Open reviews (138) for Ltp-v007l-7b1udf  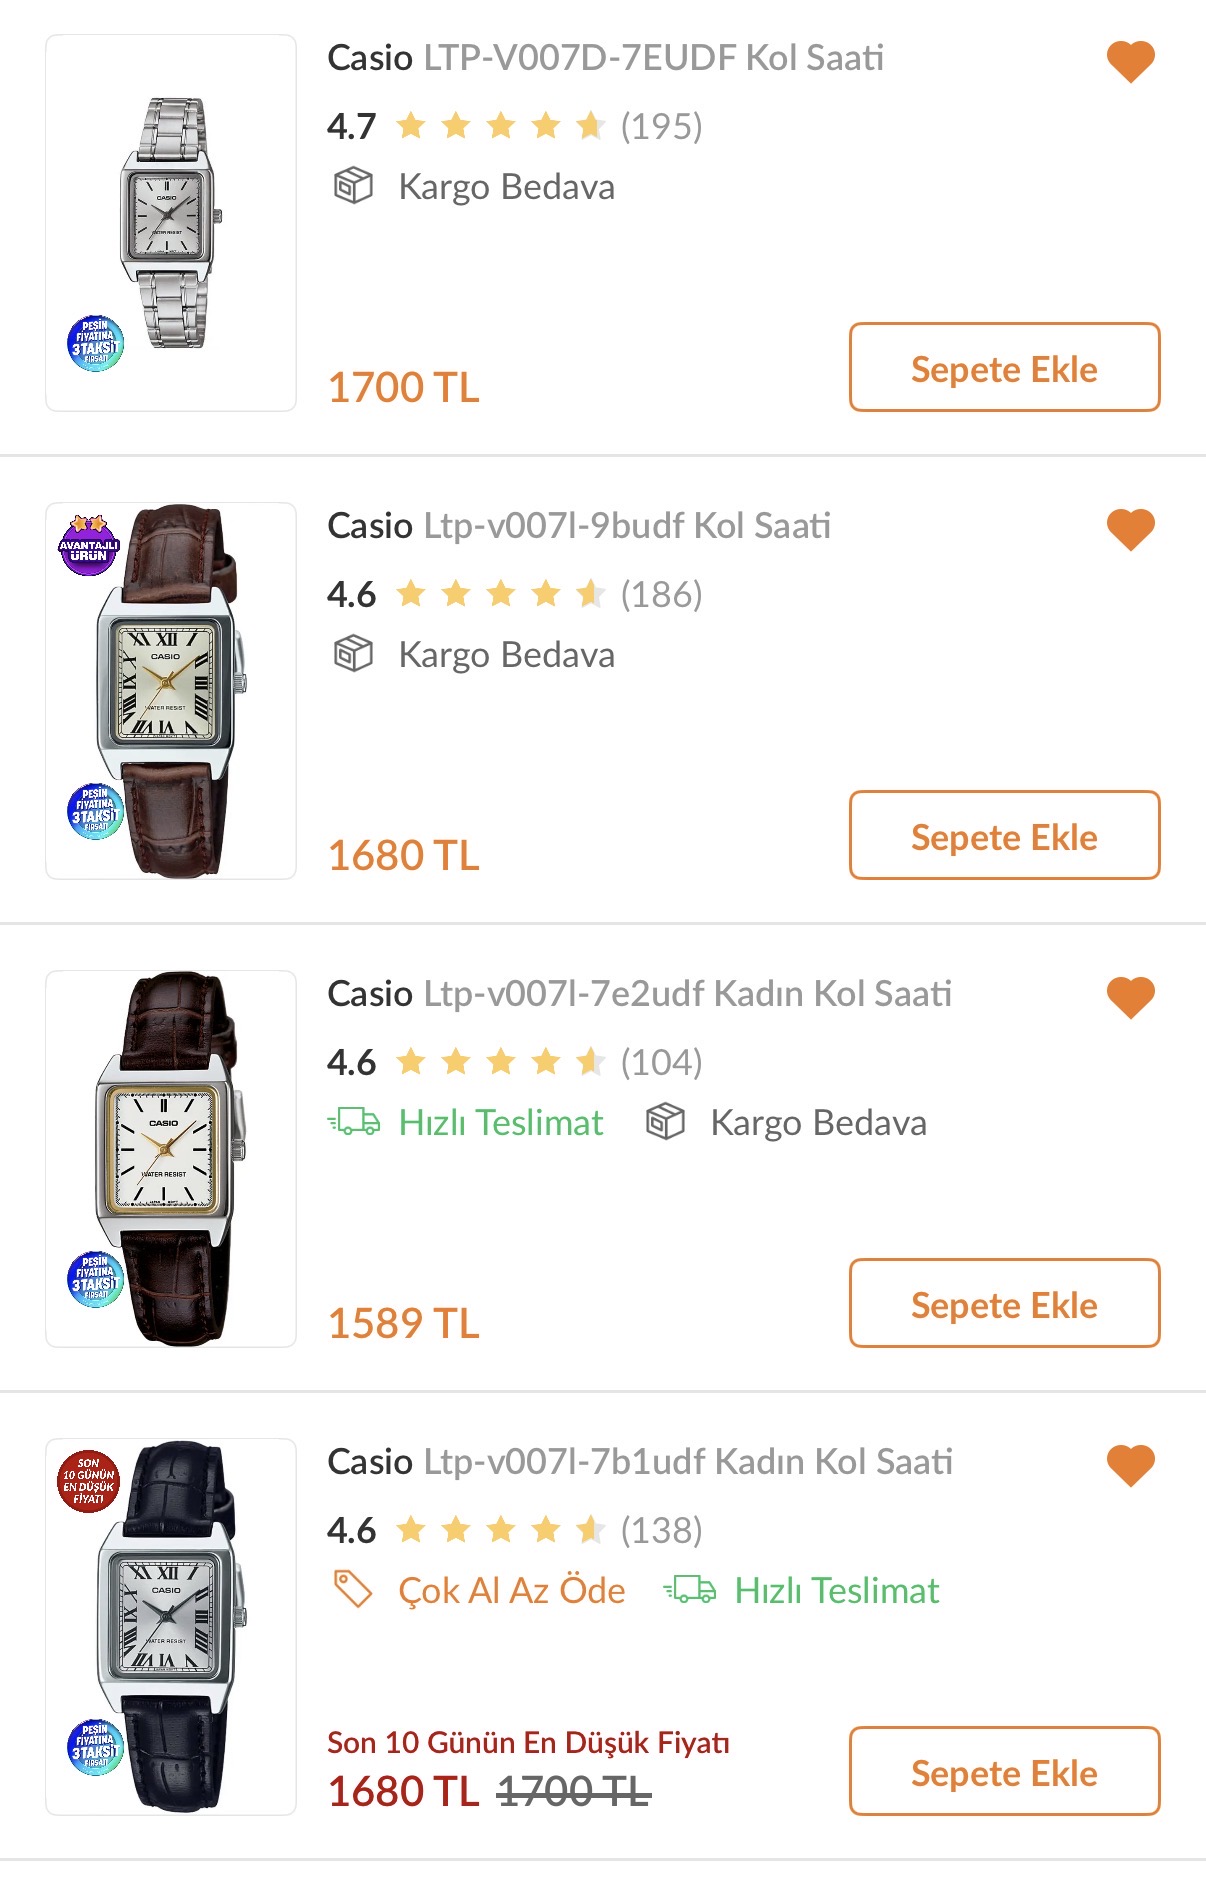[662, 1530]
